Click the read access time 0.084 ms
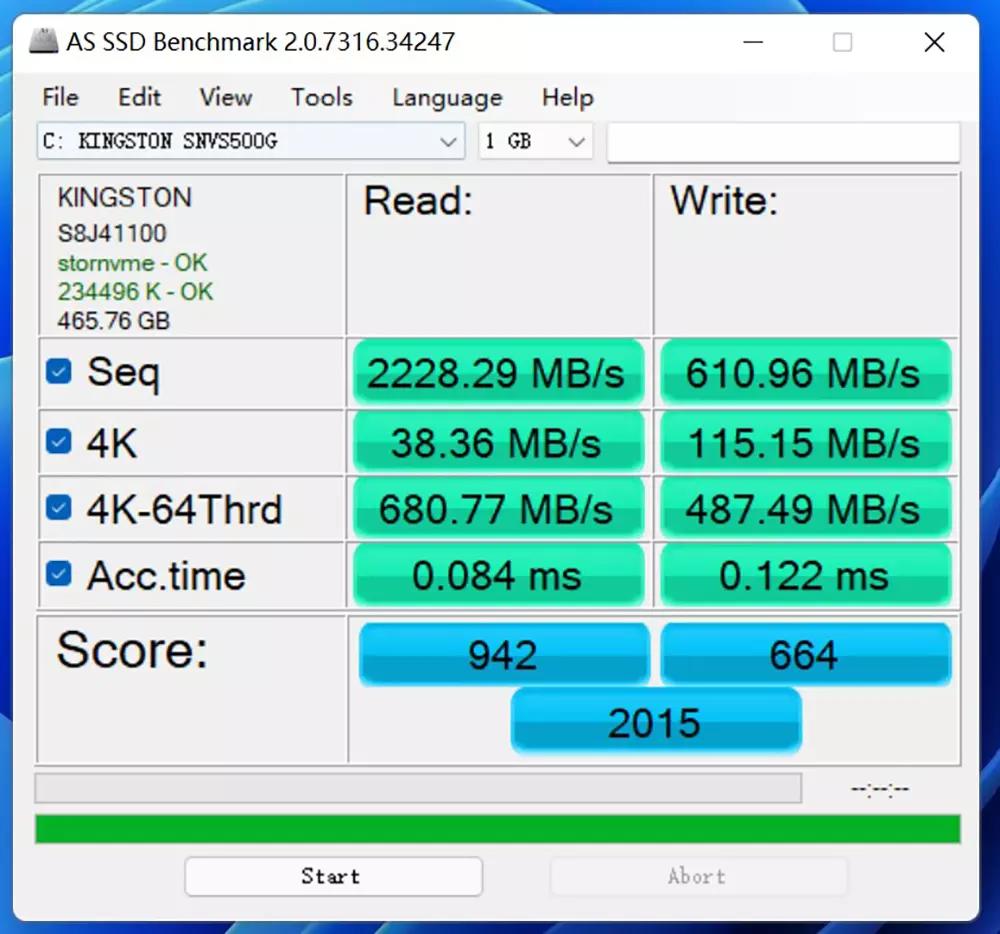1000x934 pixels. coord(498,575)
